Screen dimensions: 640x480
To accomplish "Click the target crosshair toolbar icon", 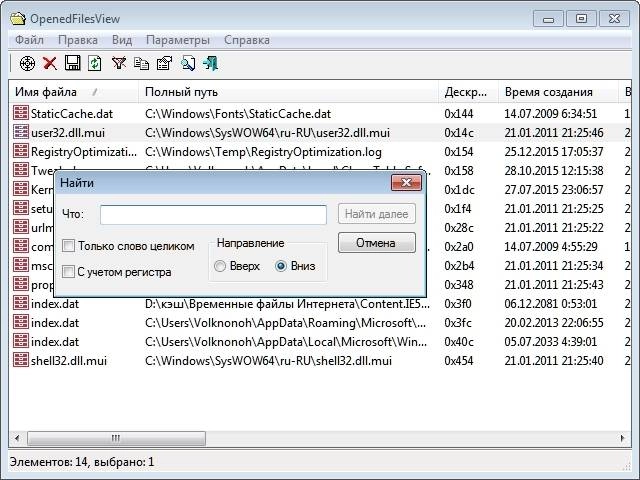I will click(27, 64).
